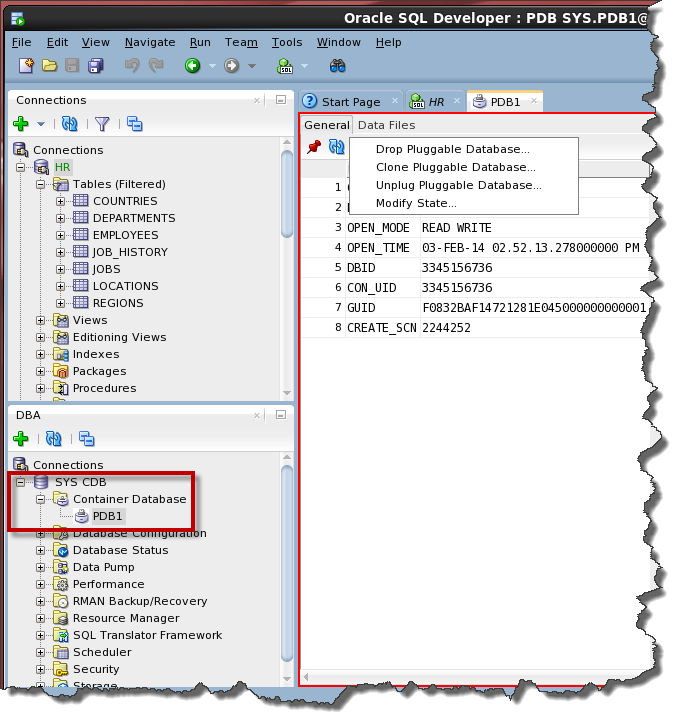
Task: Click Connections tree vertical scrollbar thumb
Action: coord(287,194)
